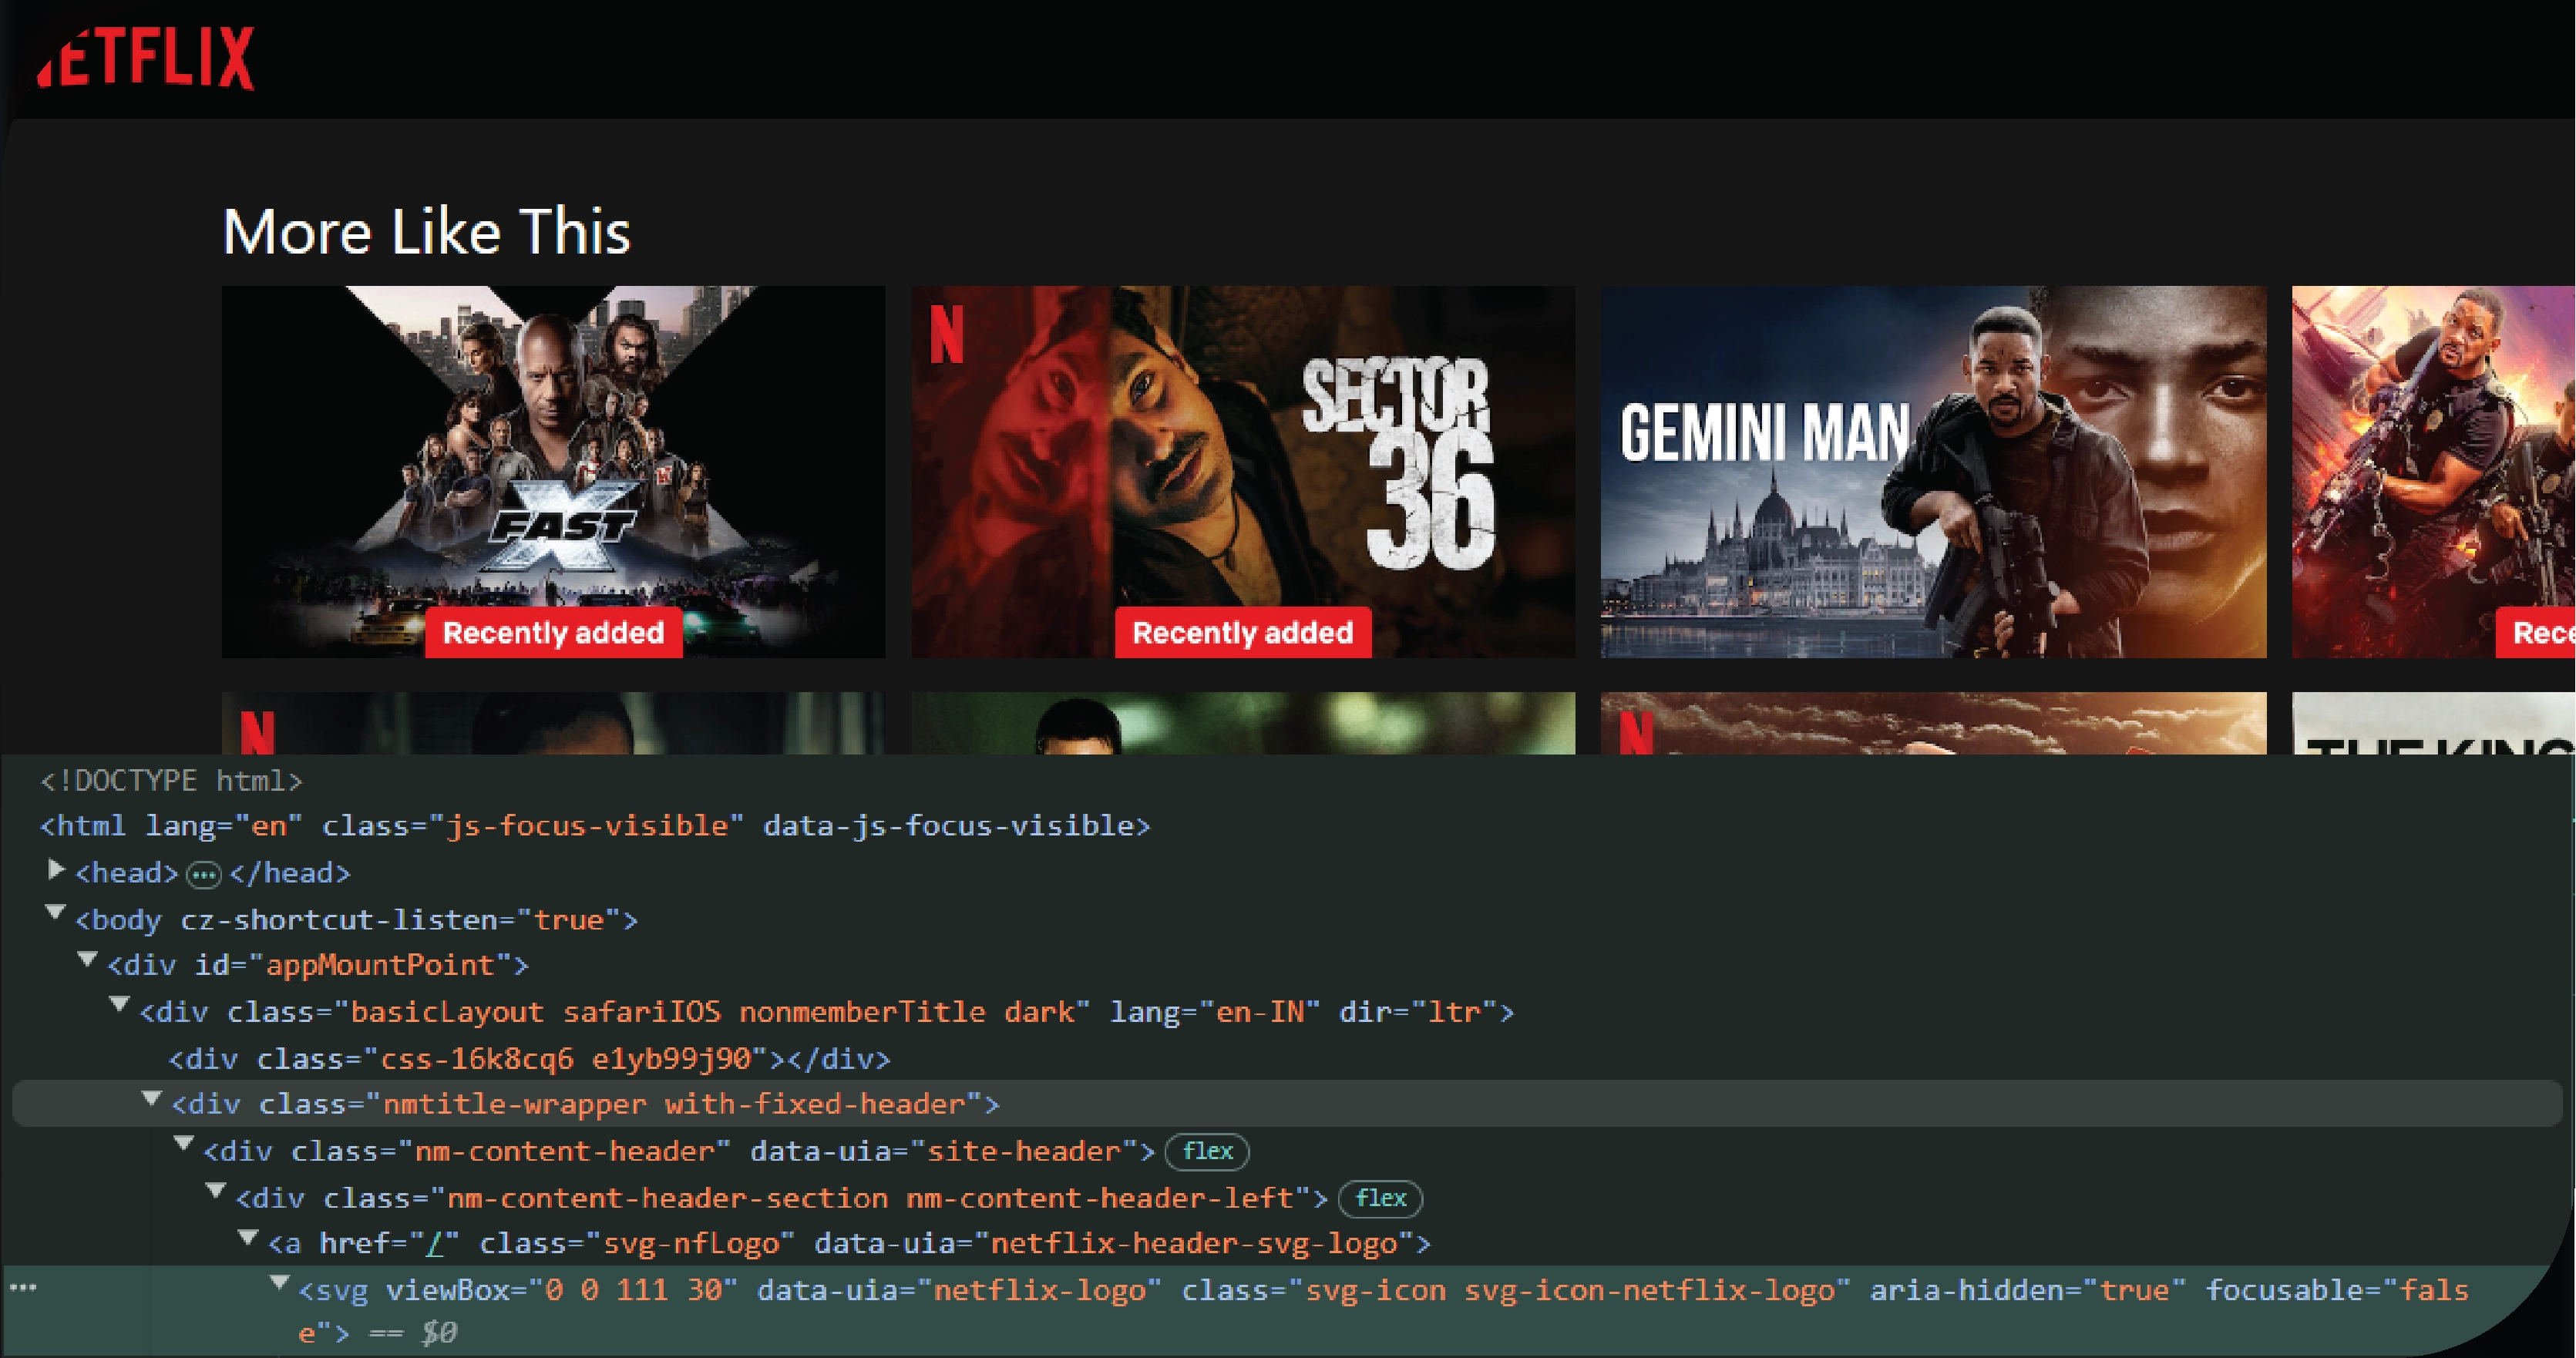The image size is (2576, 1358).
Task: Click the ellipsis breadcrumb at bottom left
Action: point(24,1286)
